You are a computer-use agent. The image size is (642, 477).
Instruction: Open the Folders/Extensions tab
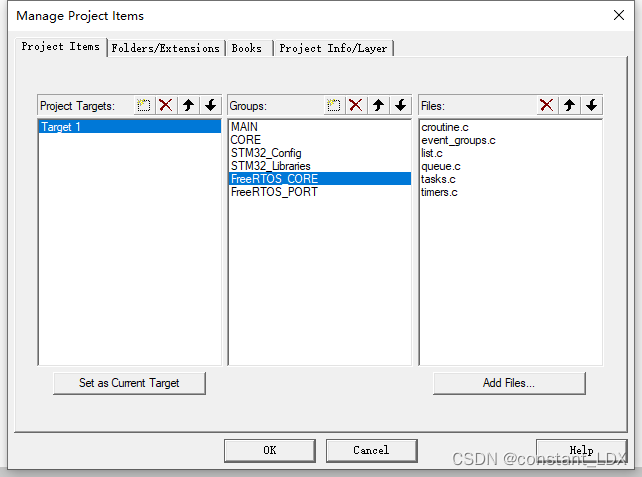tap(166, 48)
